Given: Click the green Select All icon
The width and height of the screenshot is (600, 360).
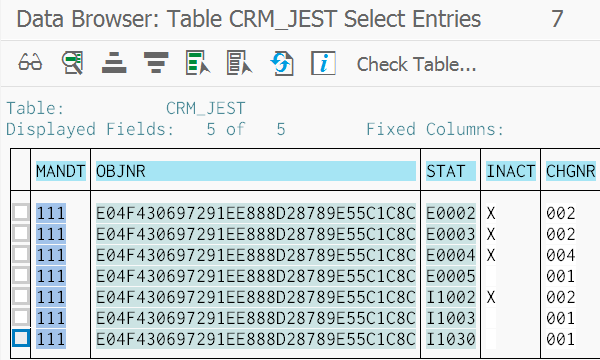Looking at the screenshot, I should [198, 62].
